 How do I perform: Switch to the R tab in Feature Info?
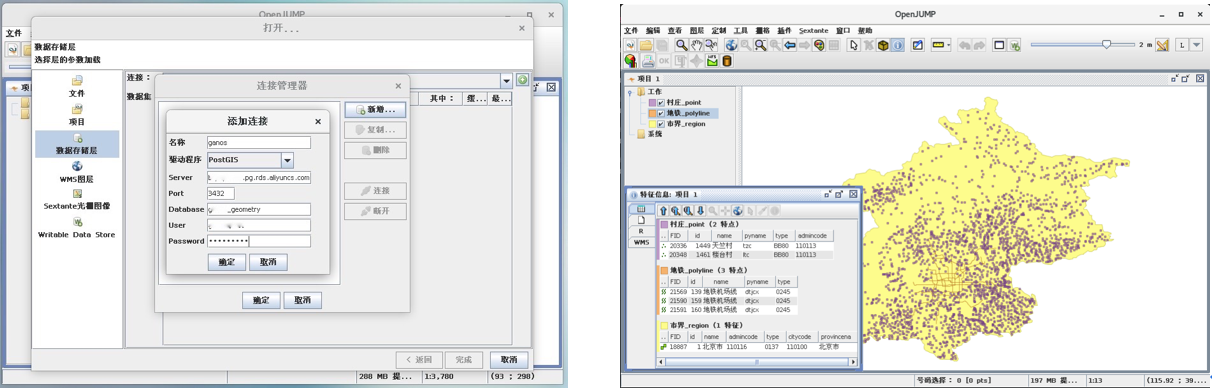point(641,231)
